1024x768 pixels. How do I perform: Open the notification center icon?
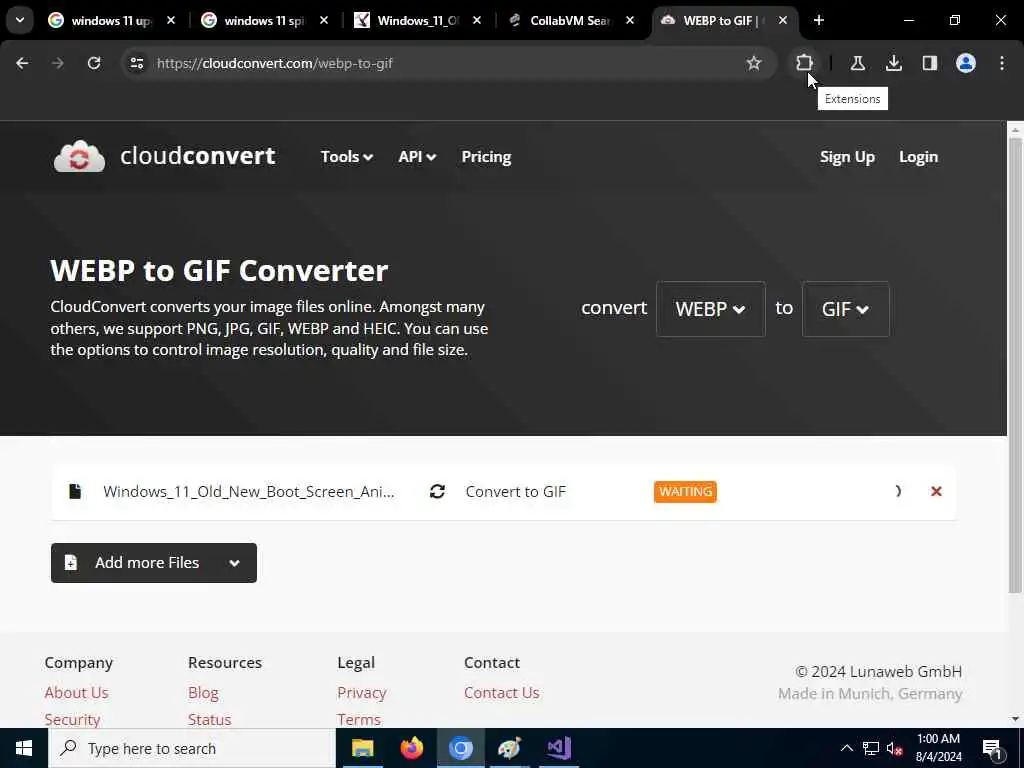(993, 748)
